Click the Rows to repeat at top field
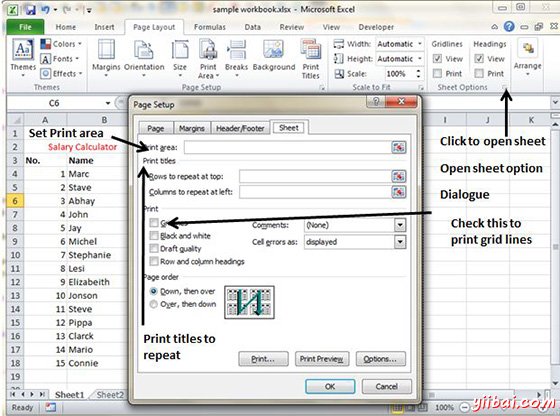The height and width of the screenshot is (416, 560). pyautogui.click(x=316, y=176)
